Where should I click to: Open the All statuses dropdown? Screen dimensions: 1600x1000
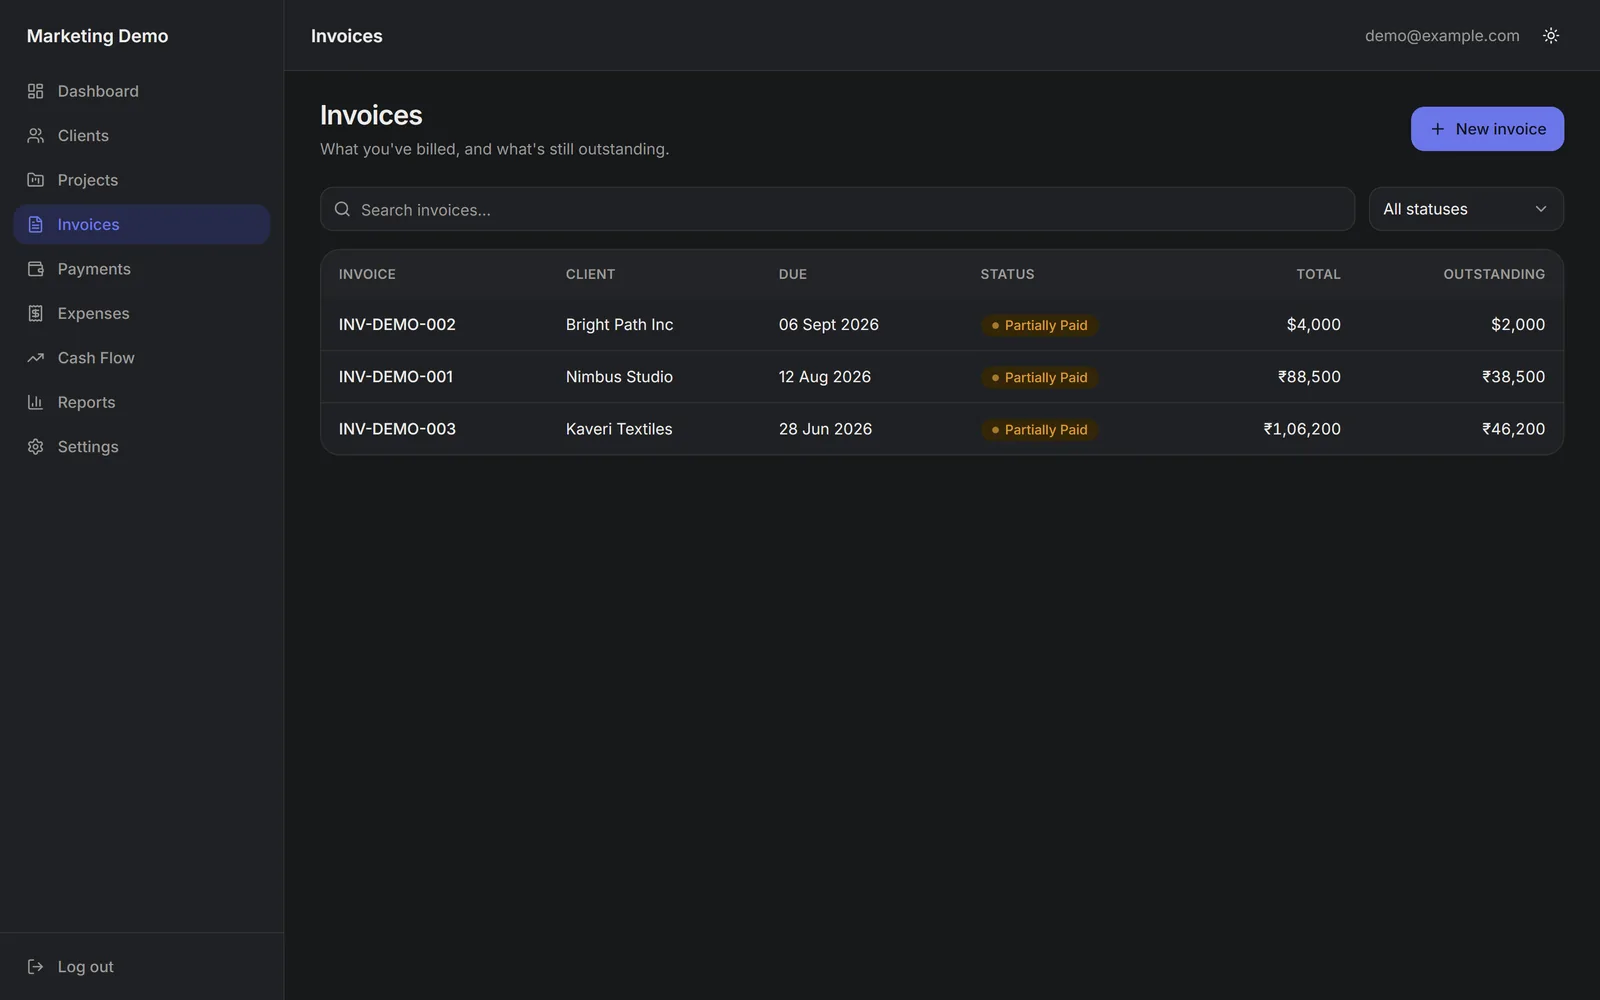[1466, 209]
